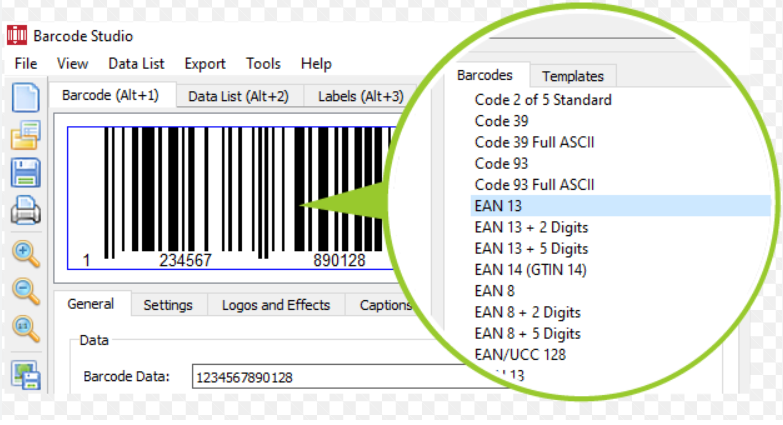Switch to the Data List (Alt+2) tab
Image resolution: width=783 pixels, height=425 pixels.
tap(239, 96)
